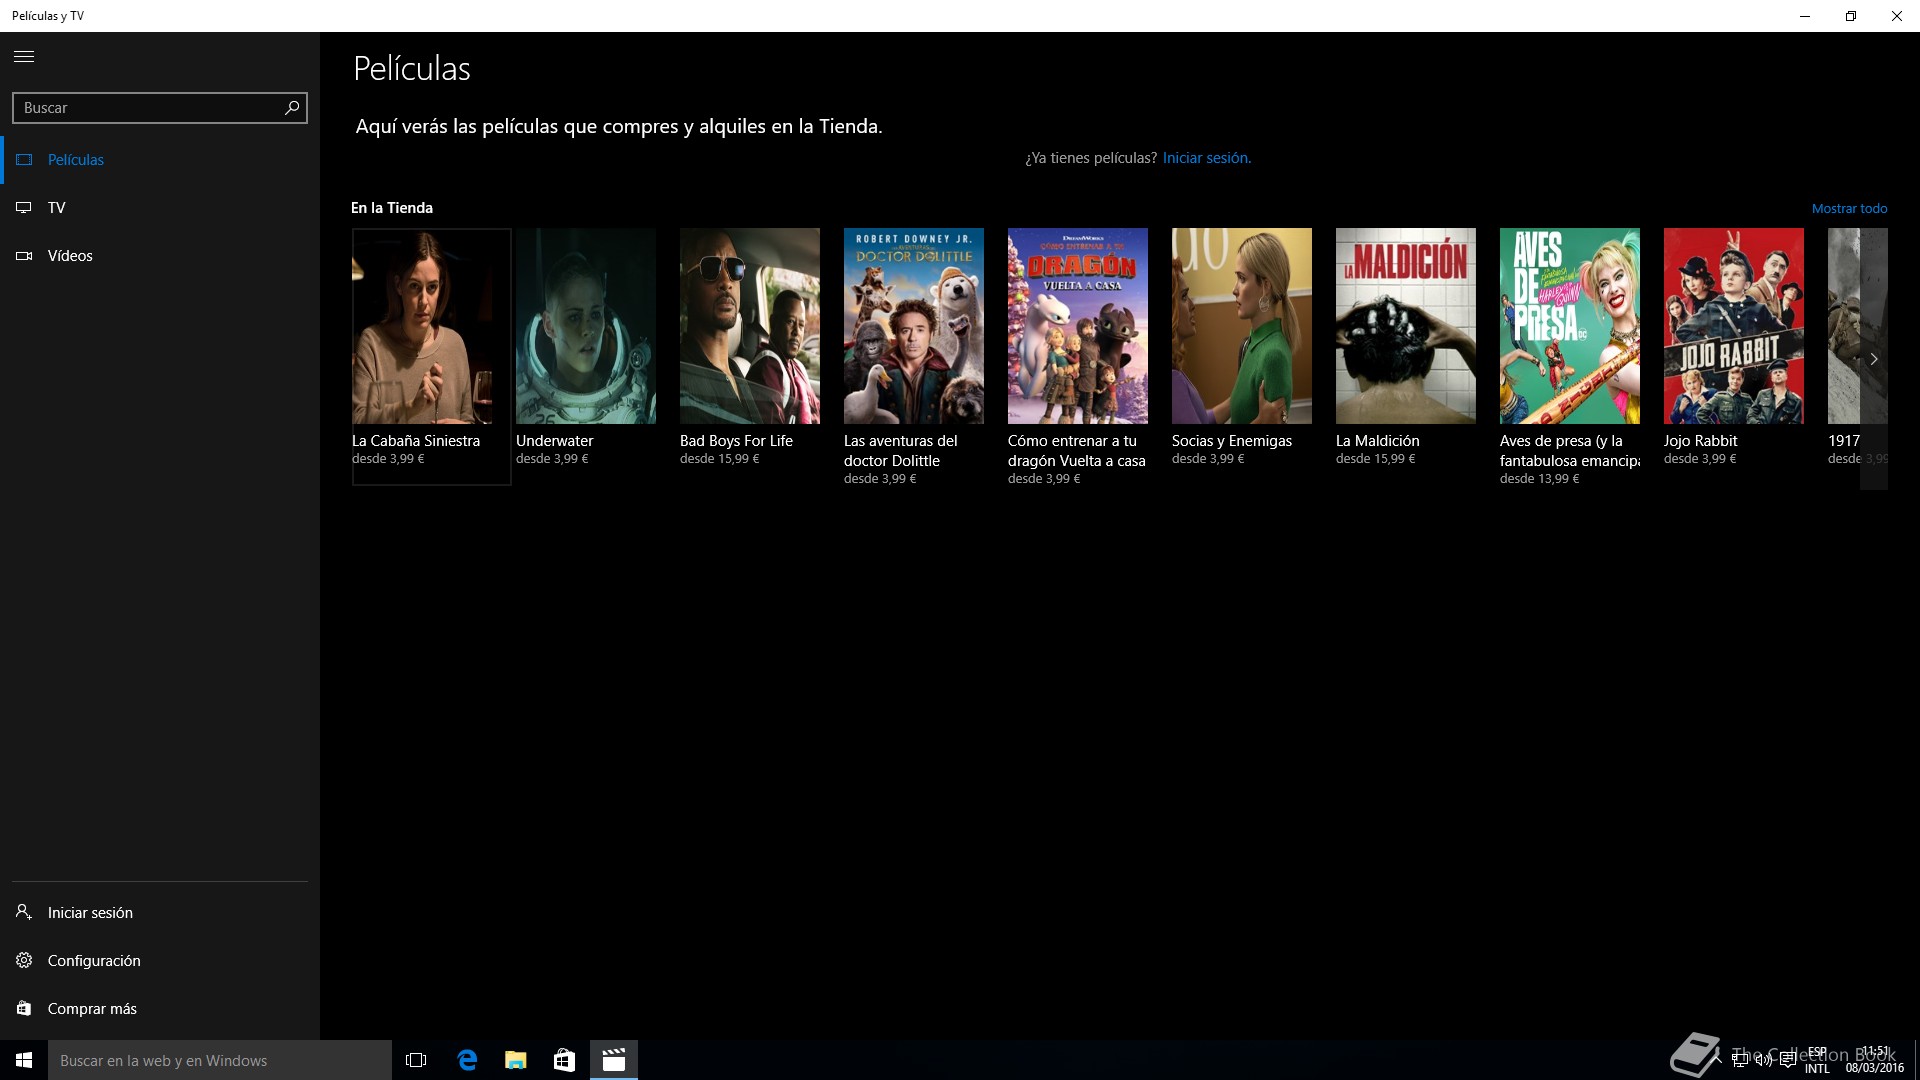Switch to the TV section

160,208
